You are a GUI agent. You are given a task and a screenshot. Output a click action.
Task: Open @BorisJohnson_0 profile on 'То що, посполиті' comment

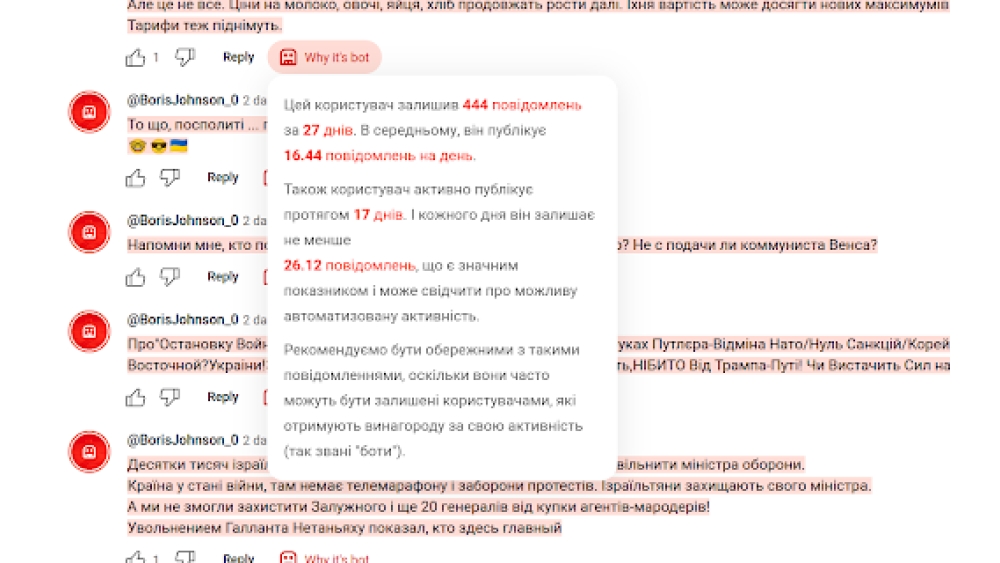pos(182,100)
